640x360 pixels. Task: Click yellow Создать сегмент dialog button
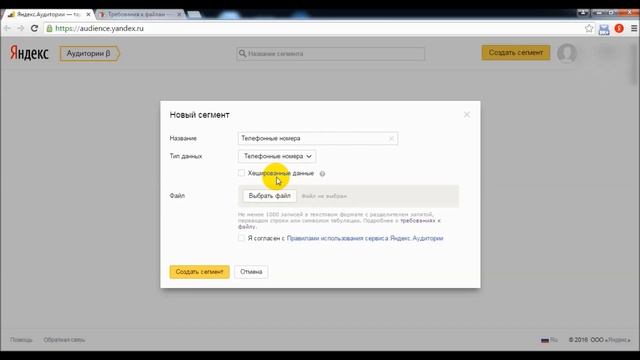click(x=199, y=272)
